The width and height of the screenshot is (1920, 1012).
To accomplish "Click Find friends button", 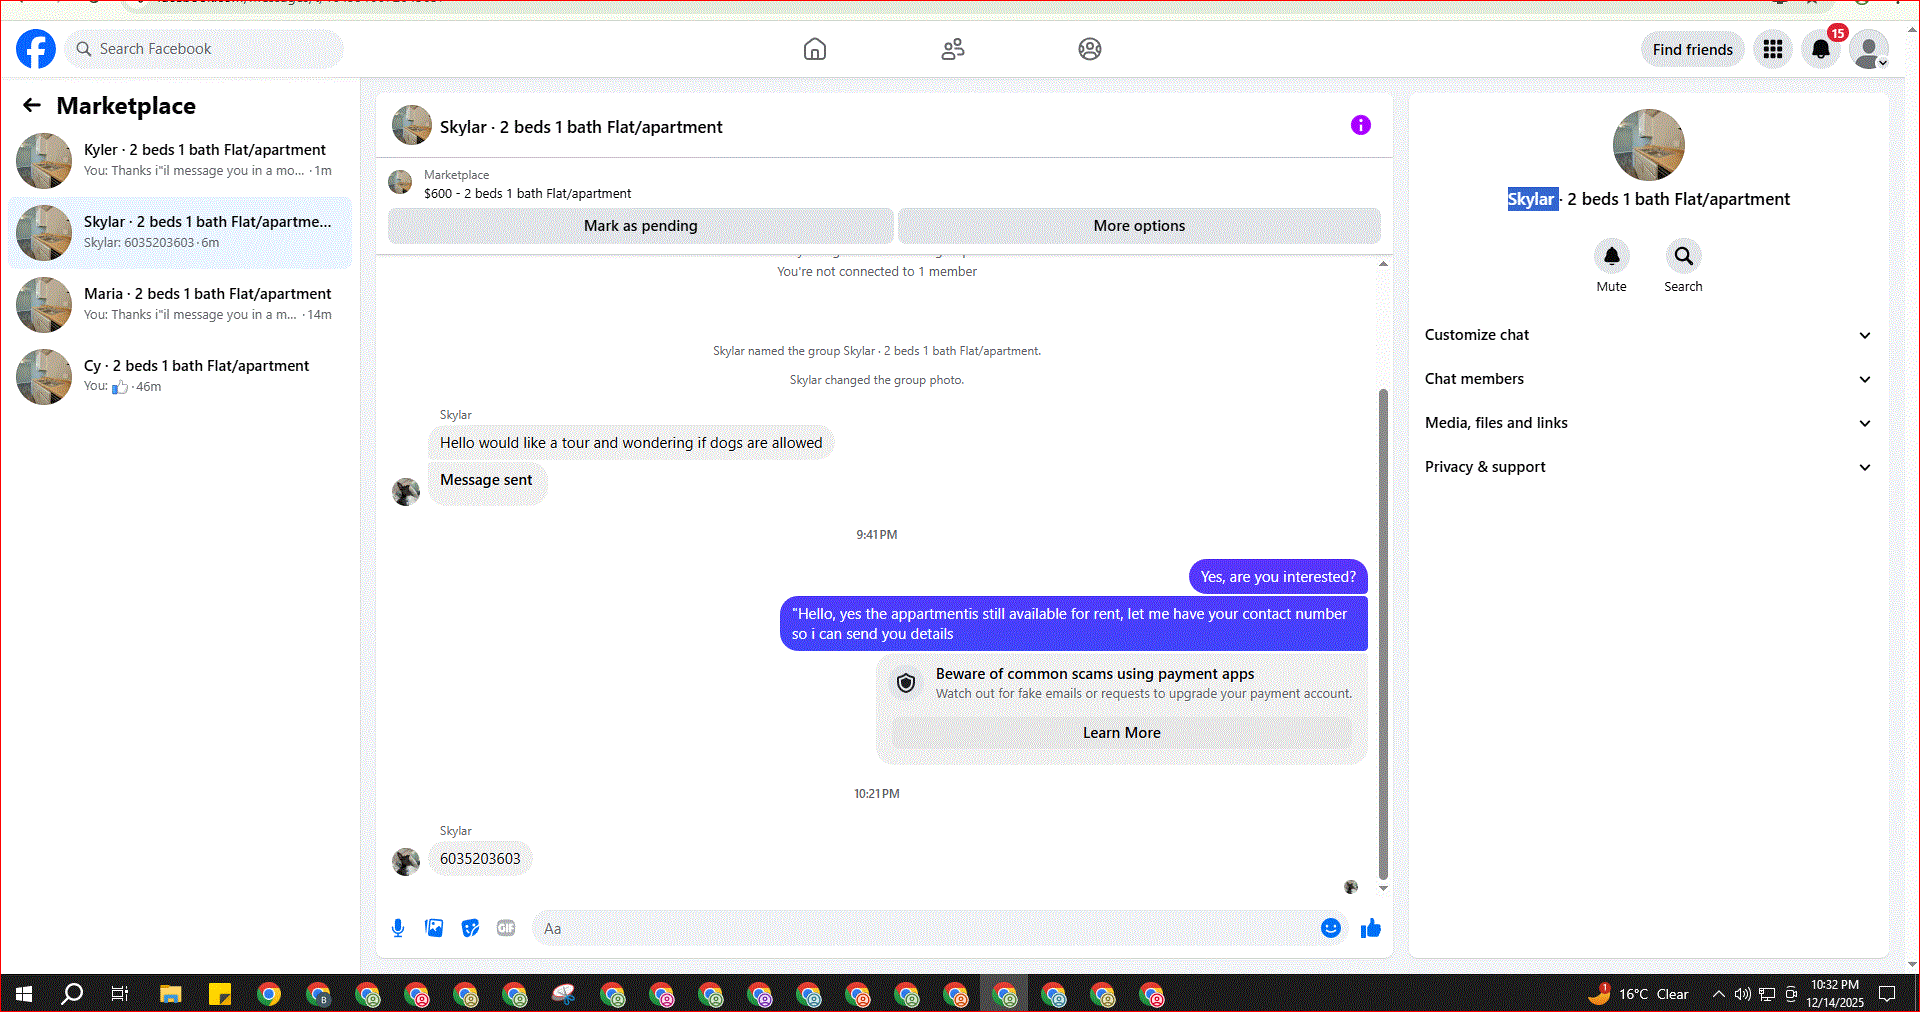I will click(x=1692, y=49).
